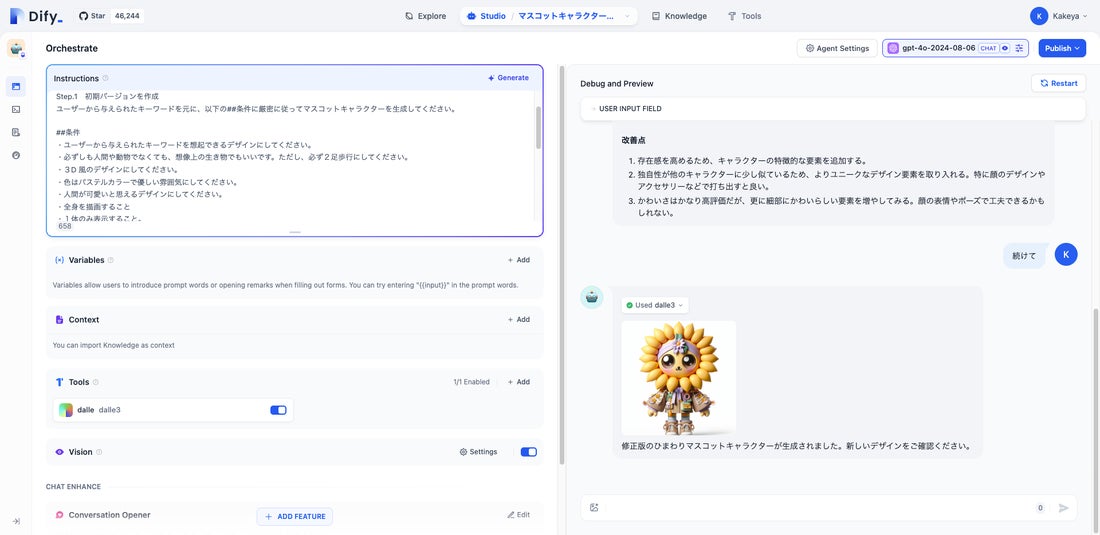Edit the Conversation Opener
This screenshot has width=1100, height=535.
518,515
